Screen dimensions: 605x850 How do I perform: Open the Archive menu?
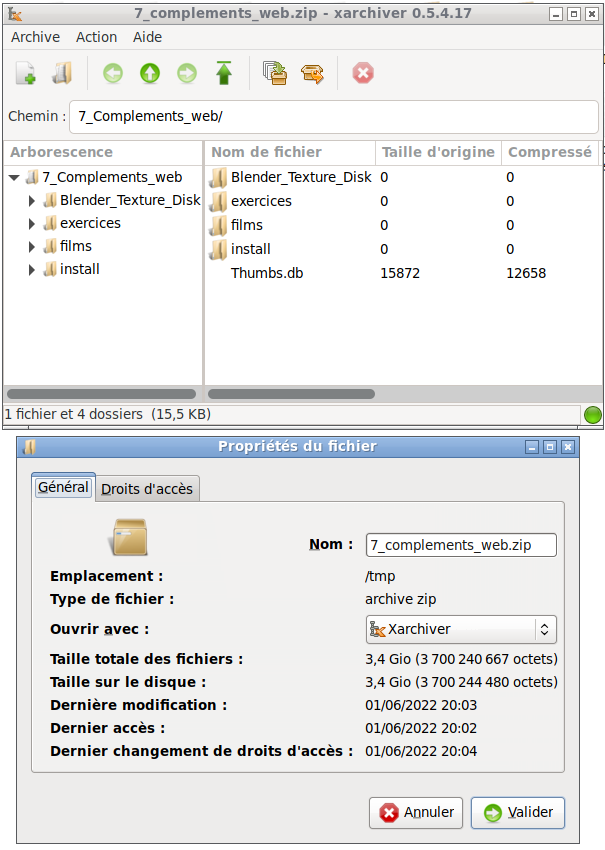[35, 37]
